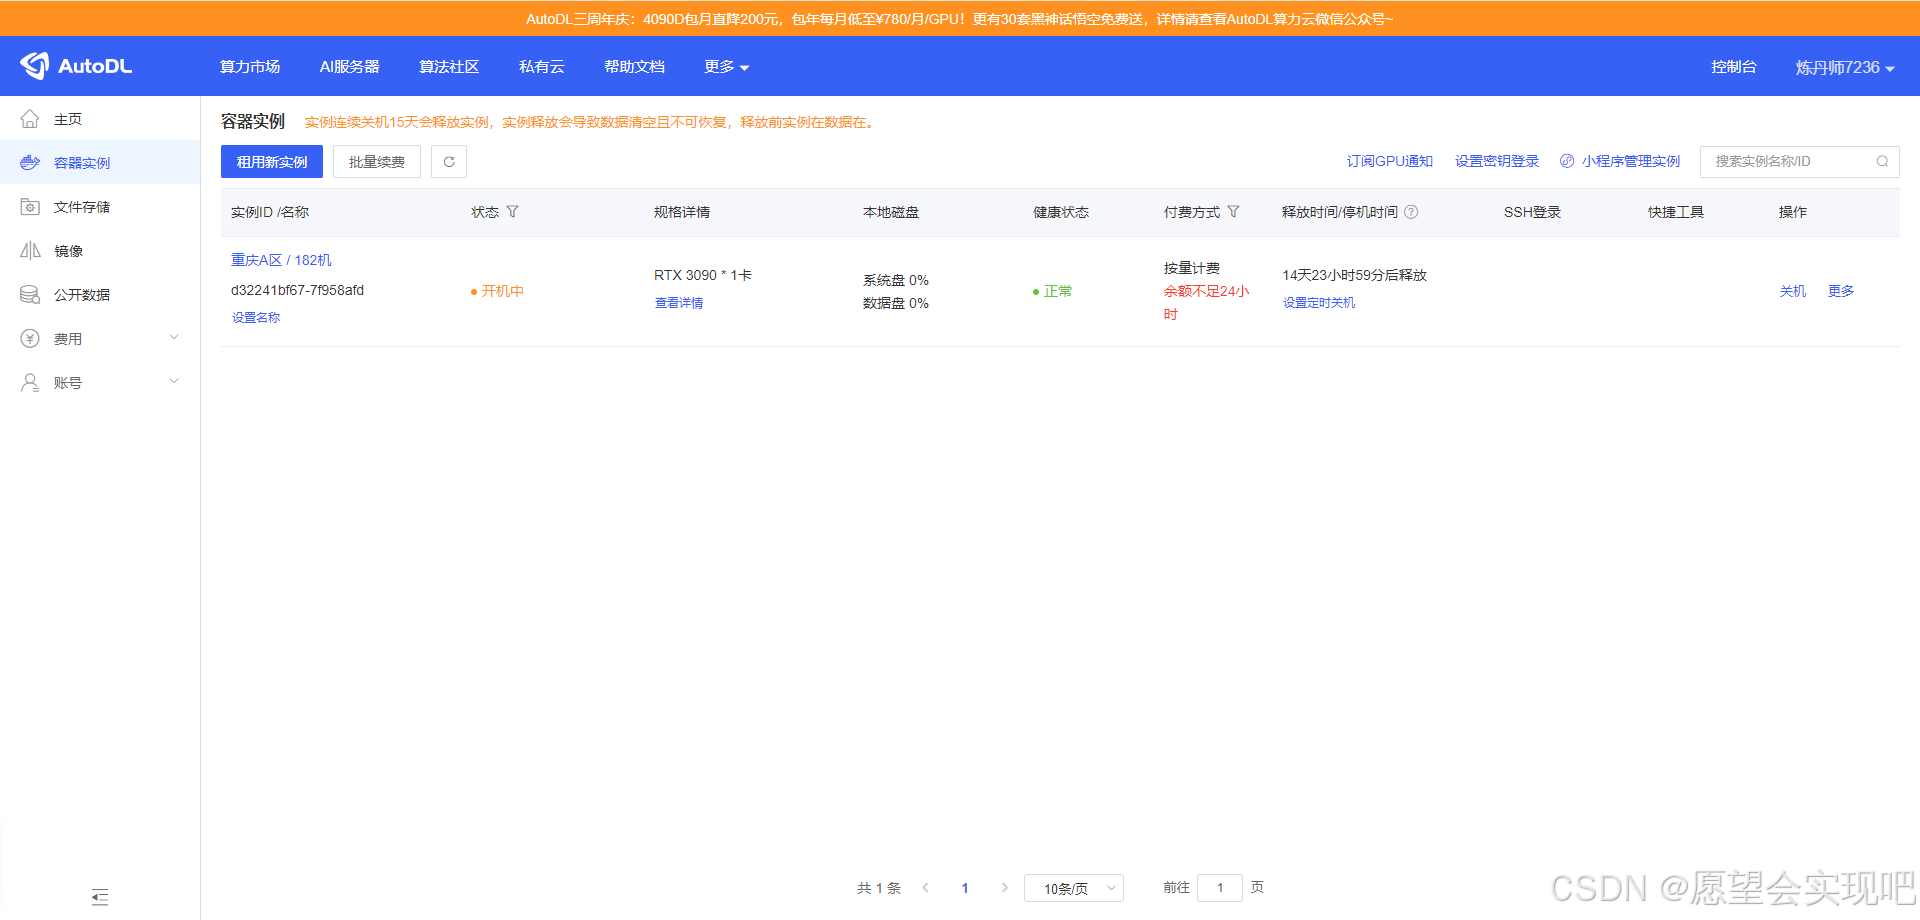The width and height of the screenshot is (1920, 920).
Task: Open 镜像 in the sidebar
Action: (100, 251)
